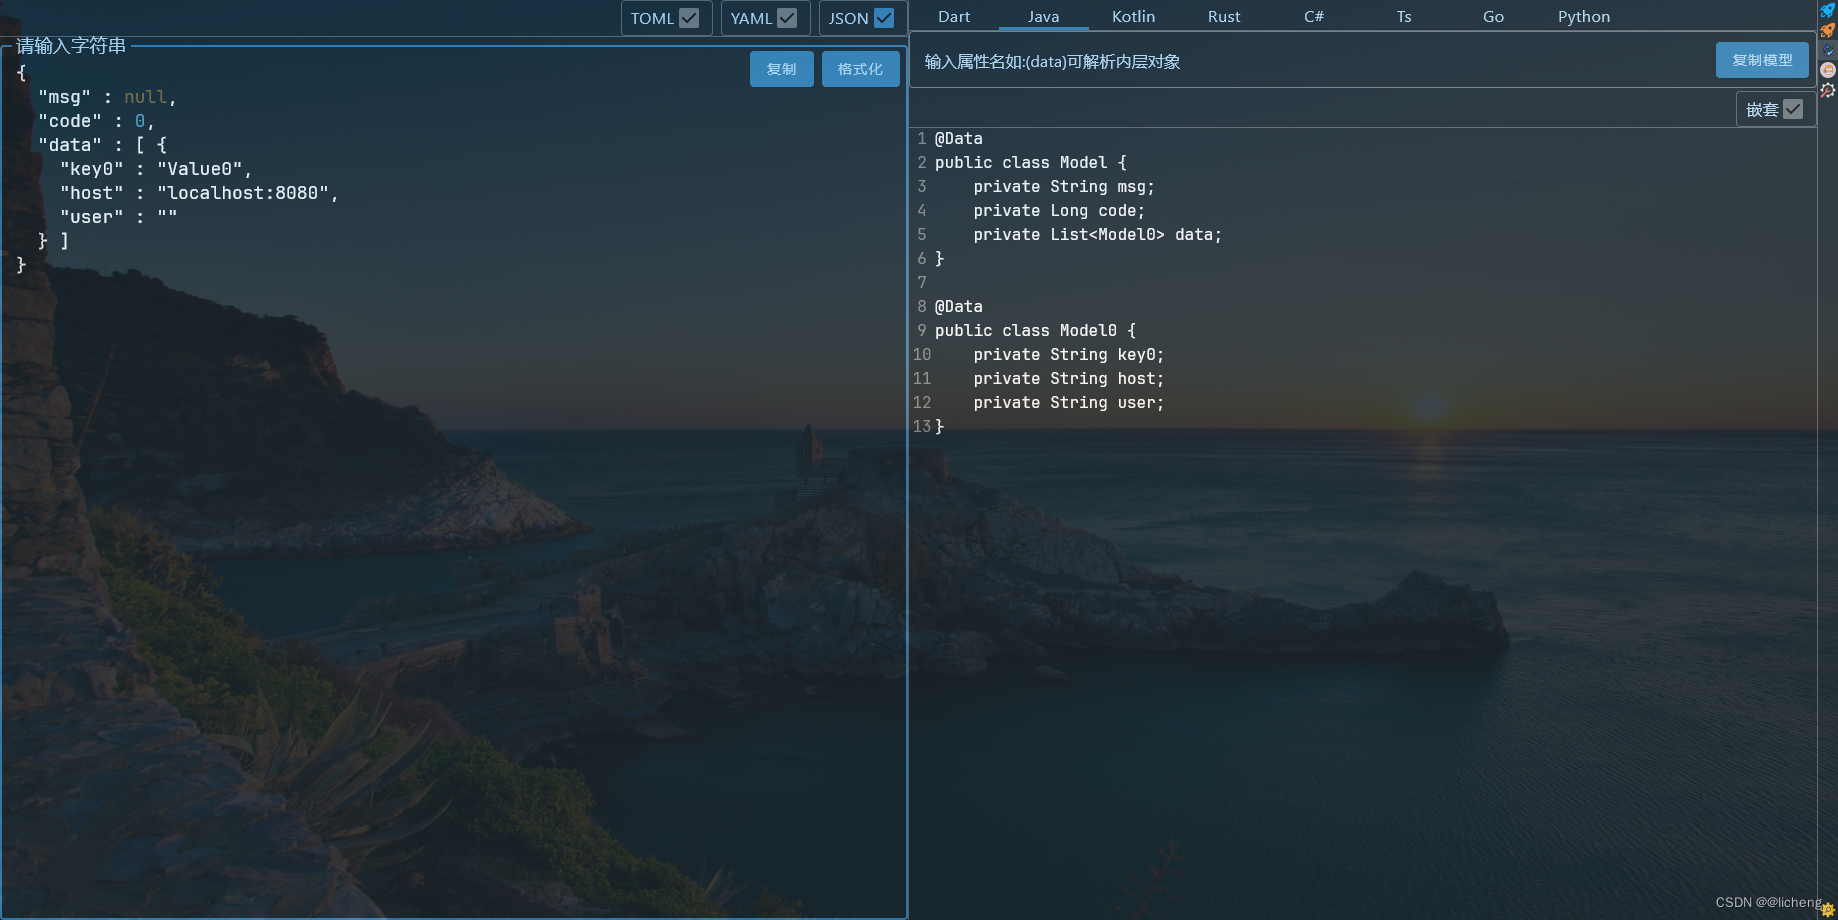Click the line "private String host;"
1838x920 pixels.
pyautogui.click(x=1068, y=379)
